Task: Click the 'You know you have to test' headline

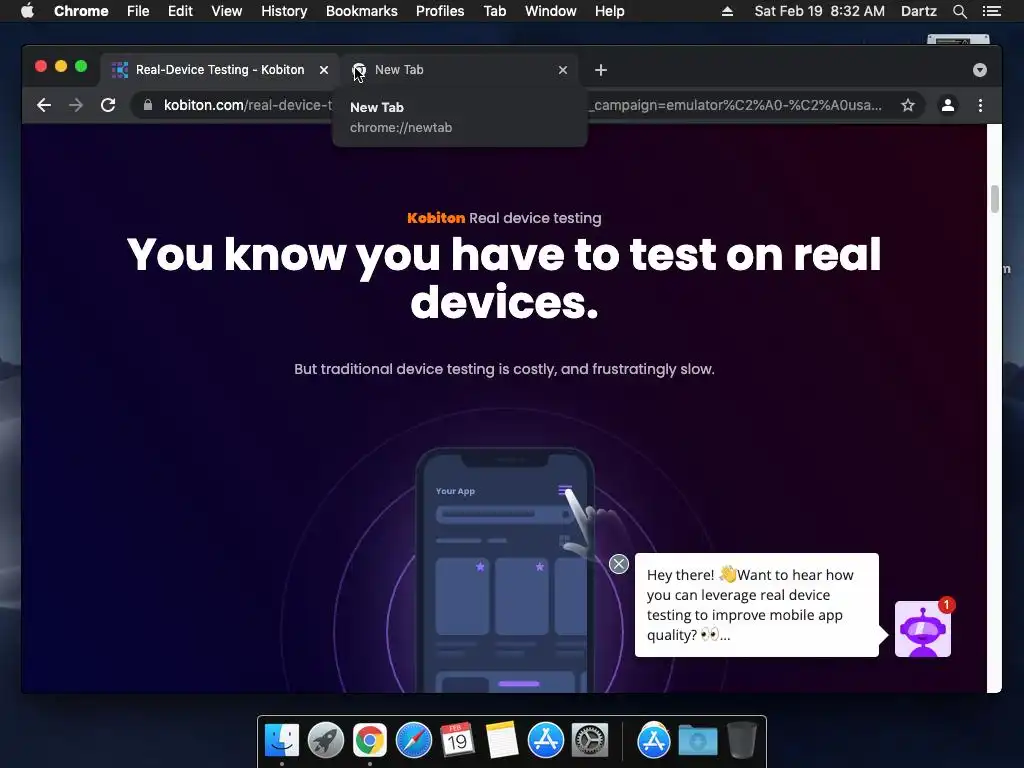Action: (504, 278)
